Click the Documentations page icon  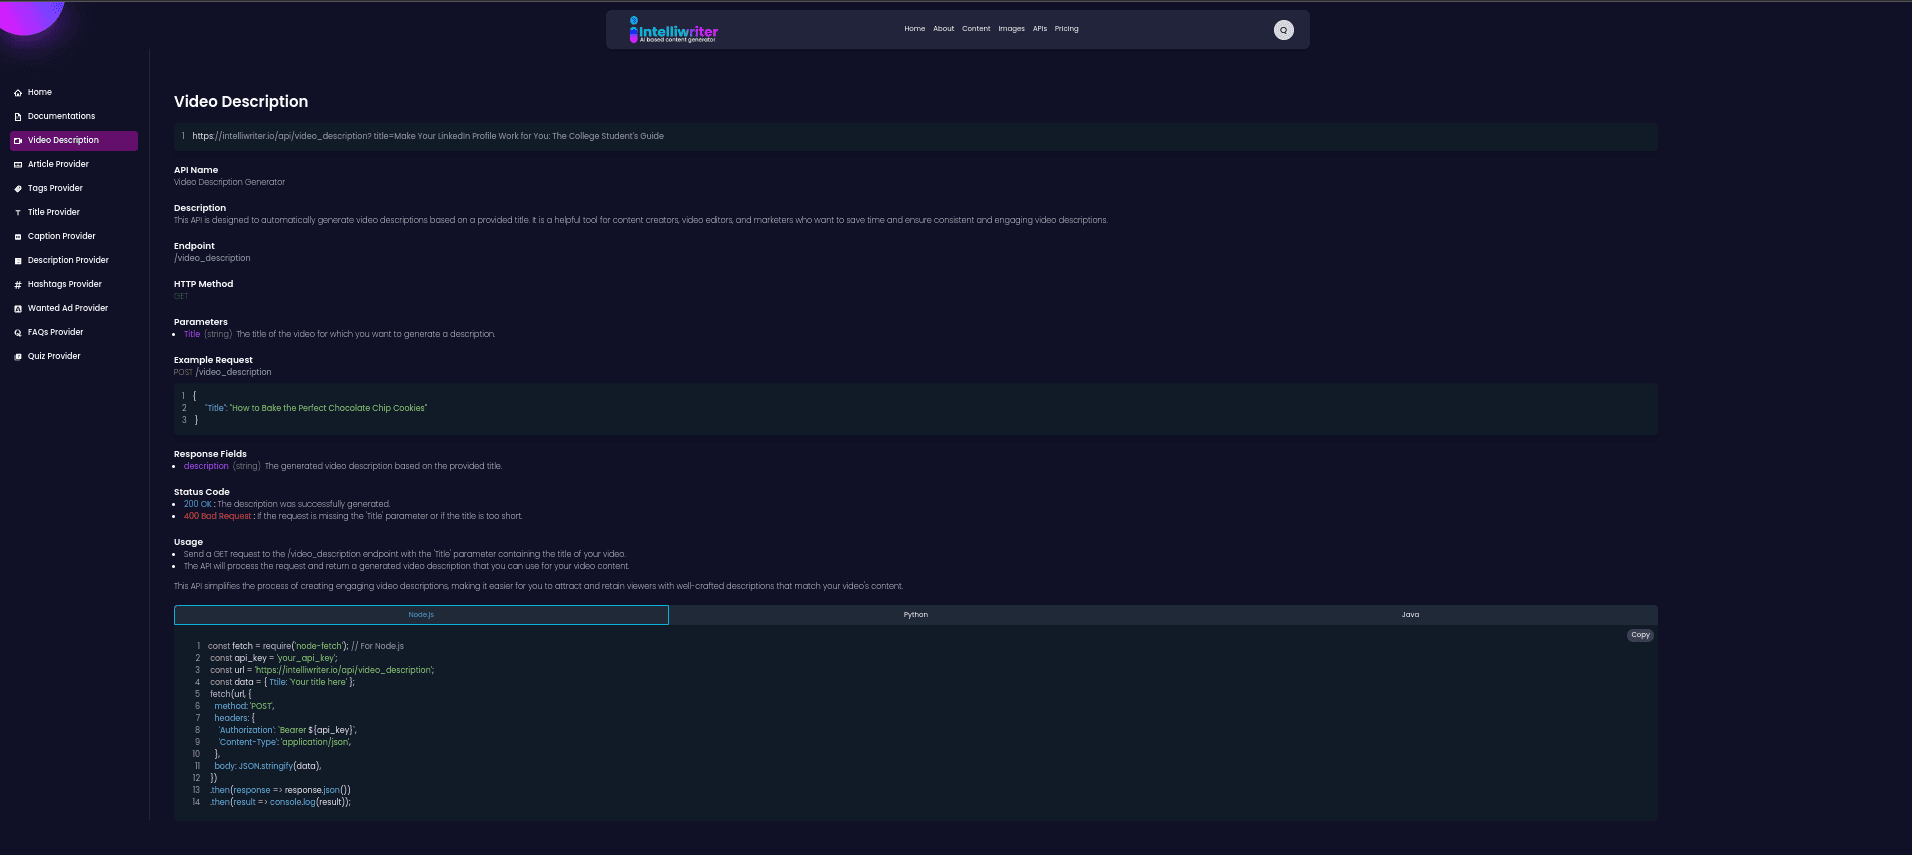click(x=18, y=117)
